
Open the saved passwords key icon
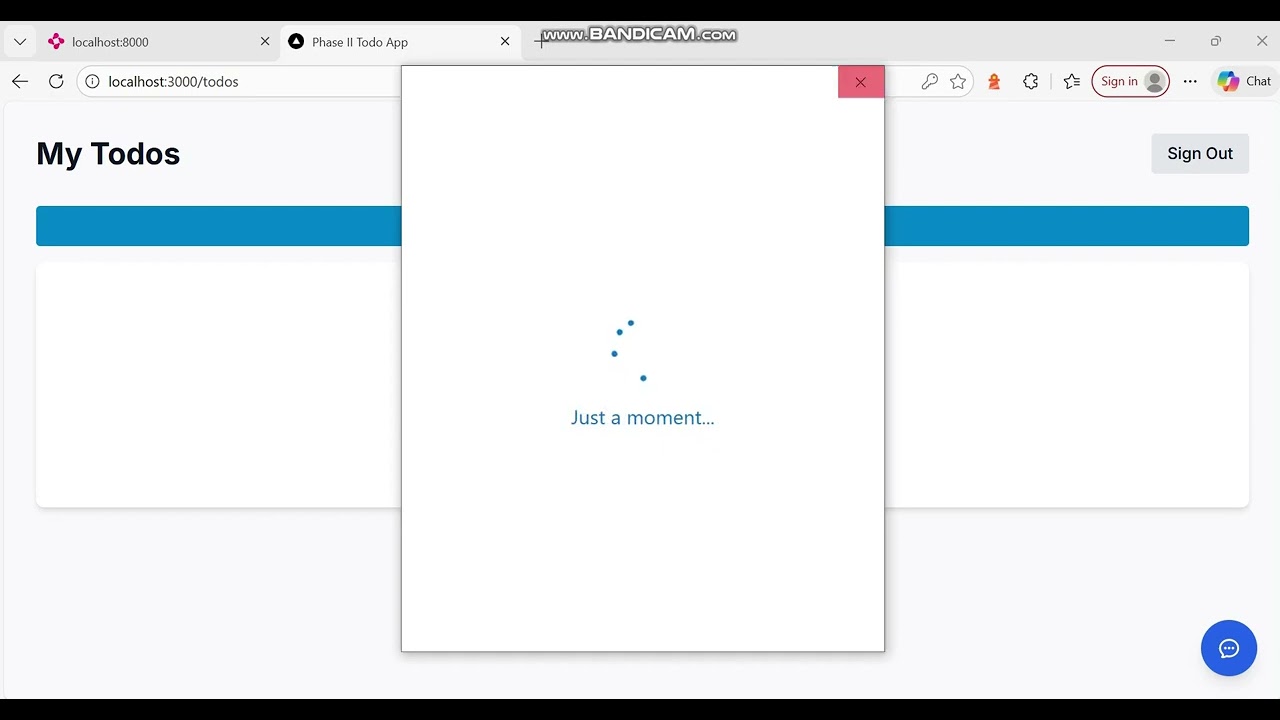(x=930, y=82)
